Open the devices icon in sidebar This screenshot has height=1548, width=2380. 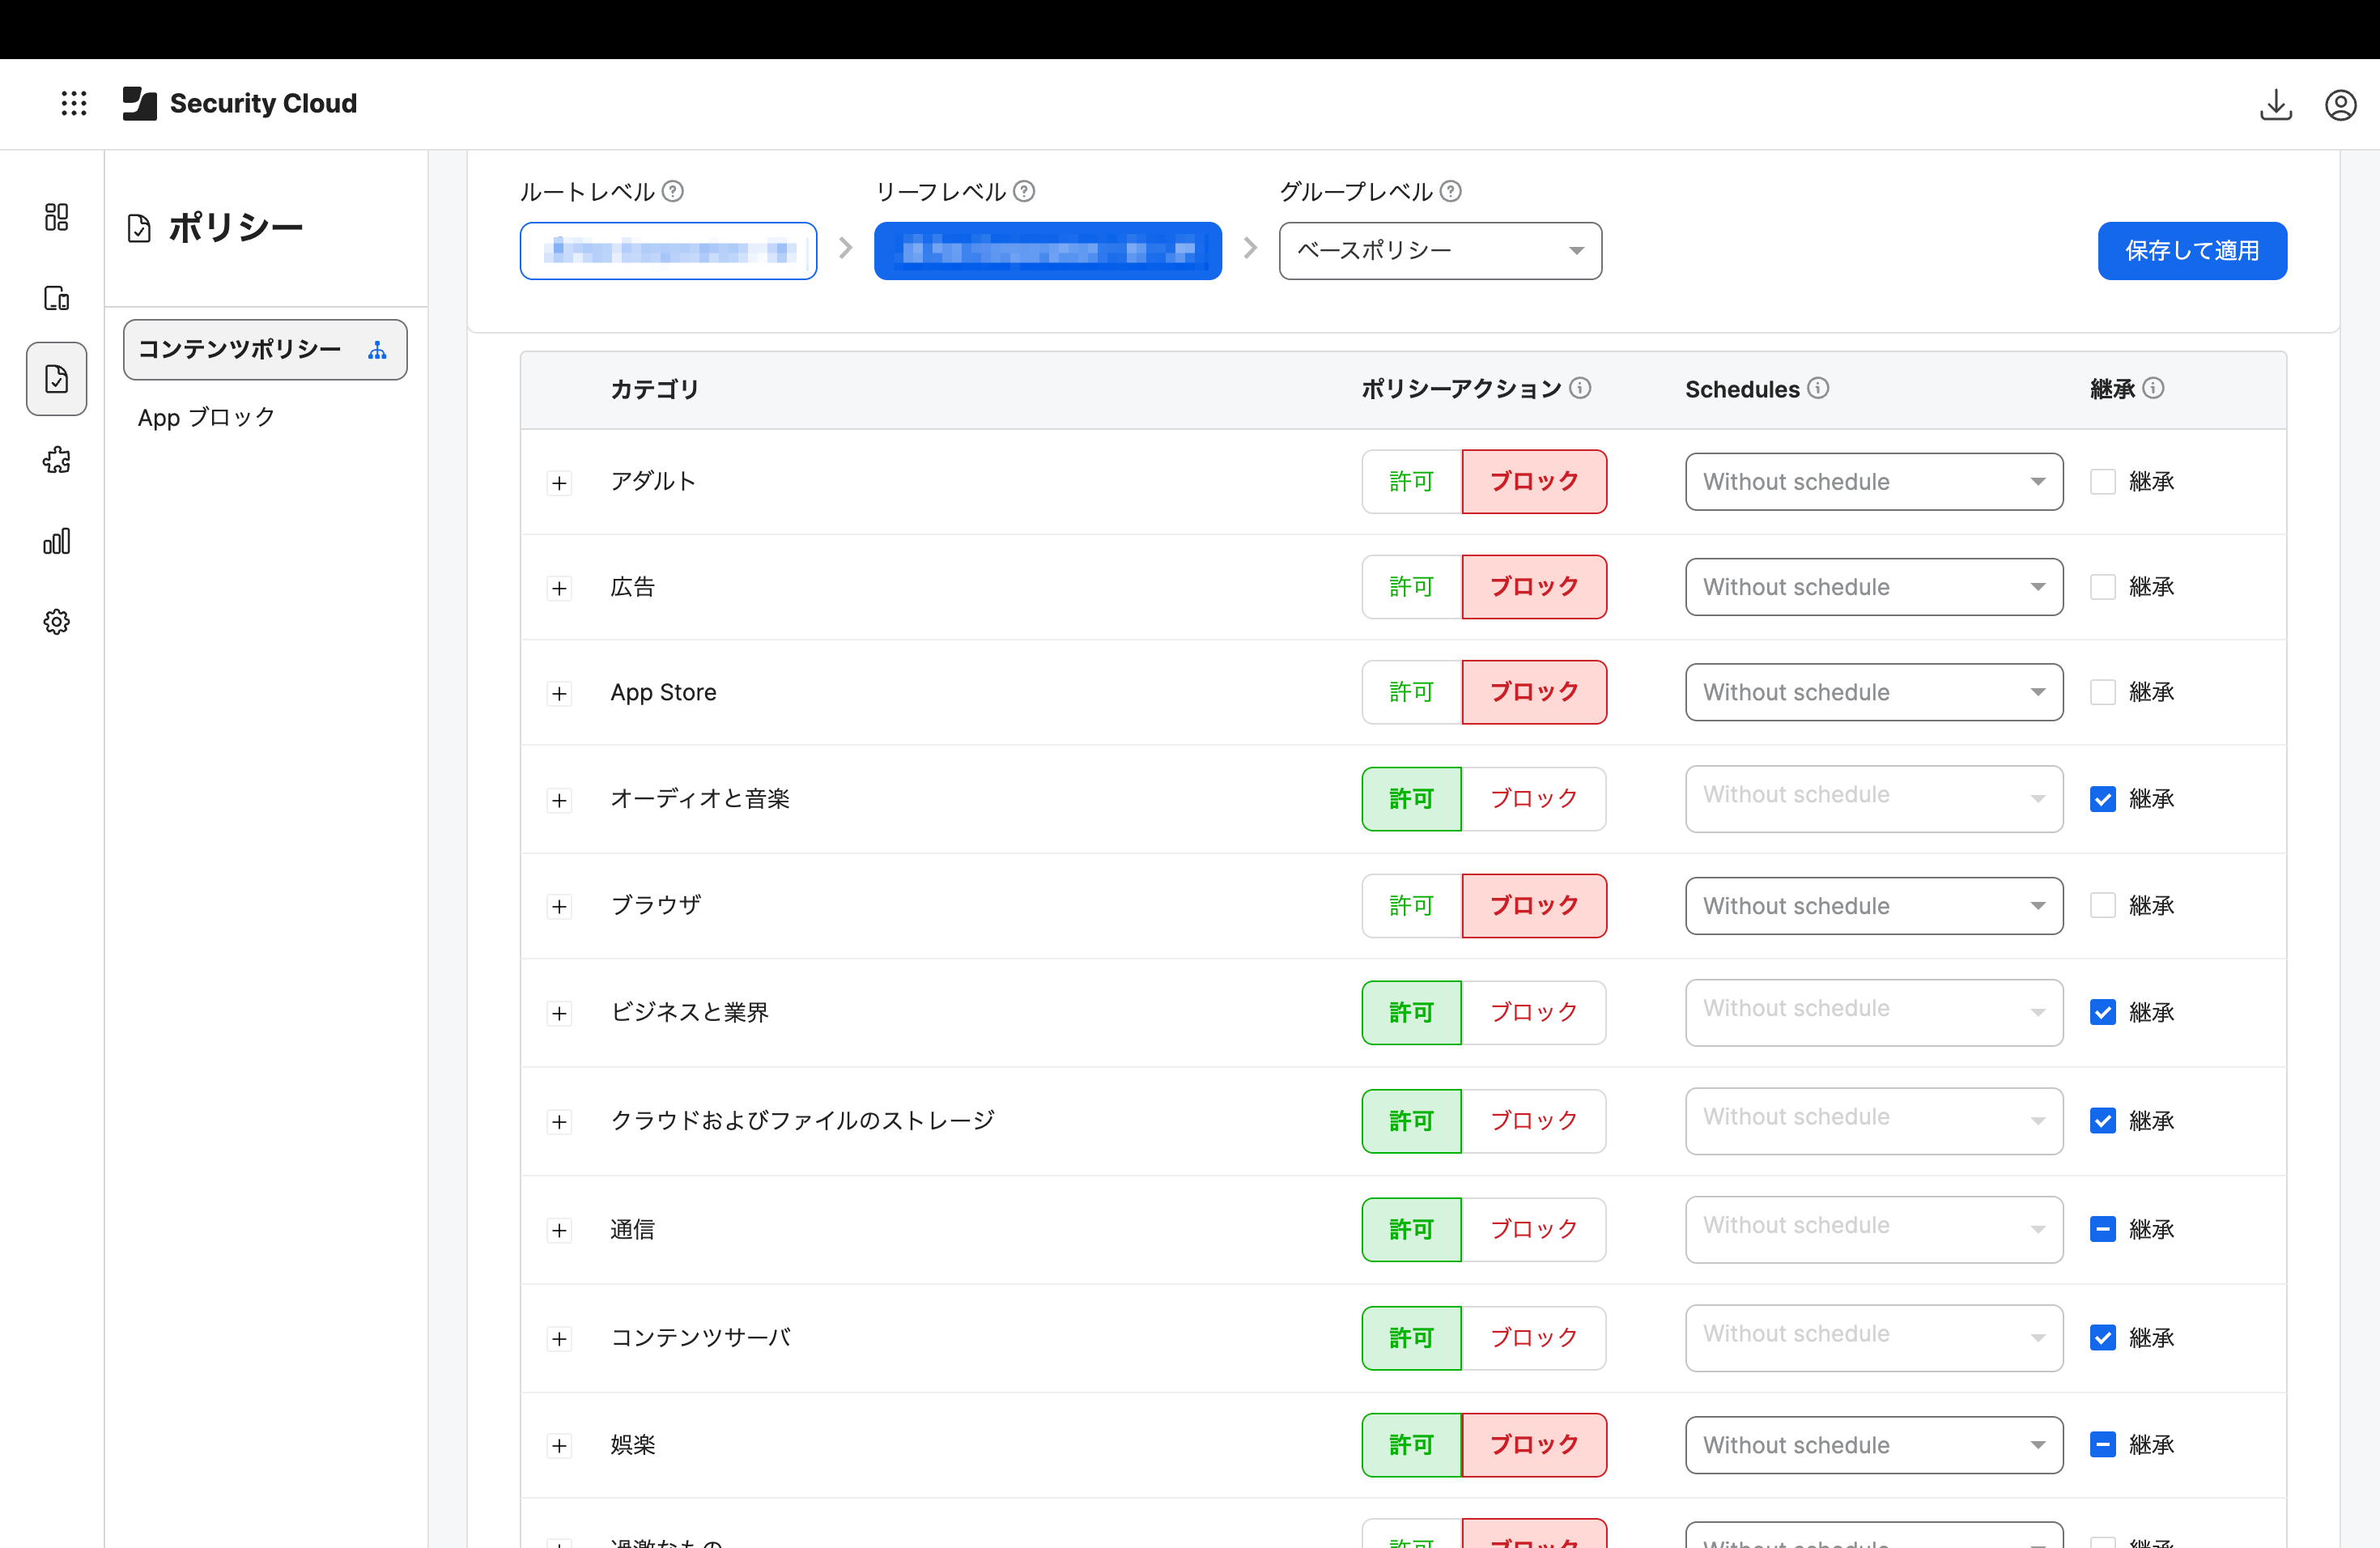coord(57,298)
